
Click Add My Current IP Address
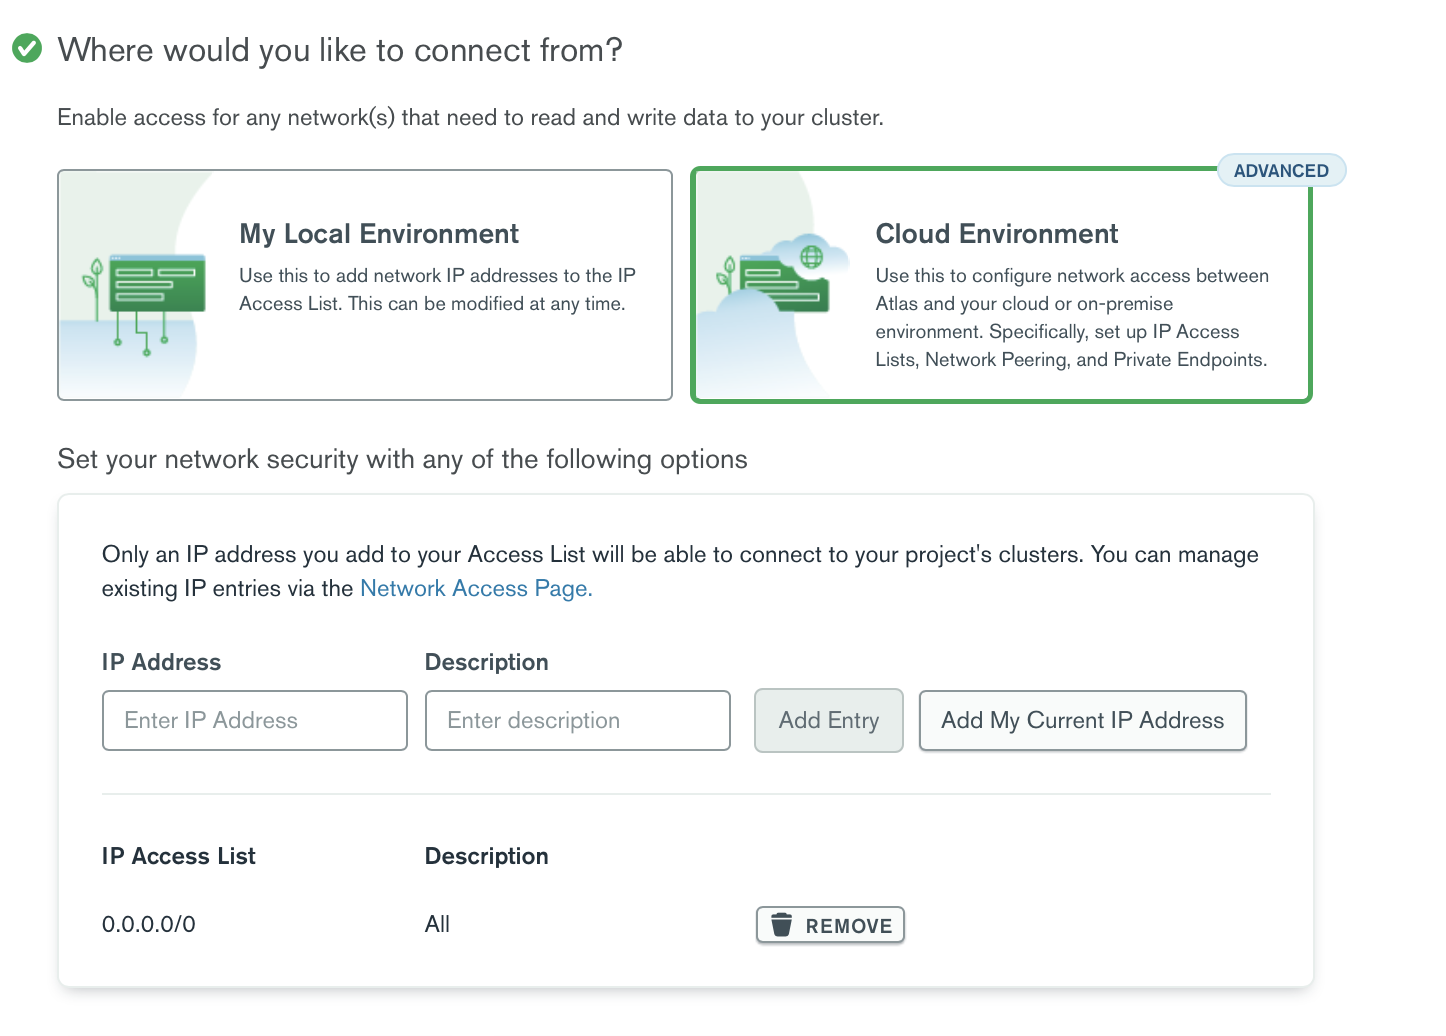[1082, 720]
